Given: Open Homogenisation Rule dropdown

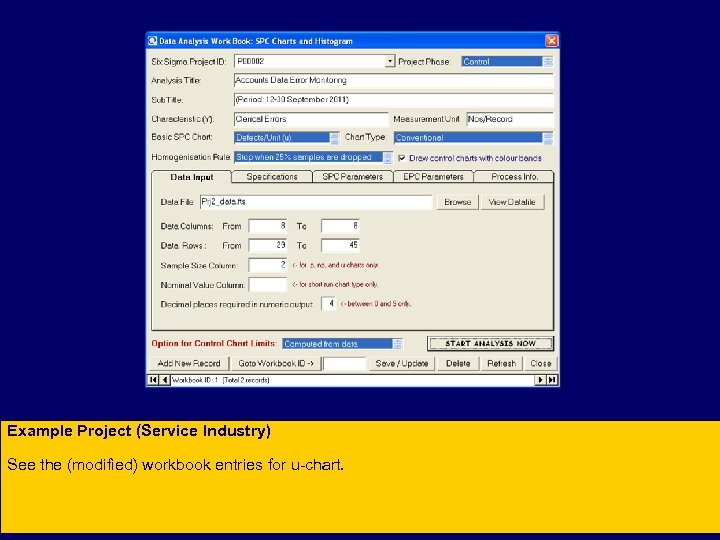Looking at the screenshot, I should (x=388, y=158).
